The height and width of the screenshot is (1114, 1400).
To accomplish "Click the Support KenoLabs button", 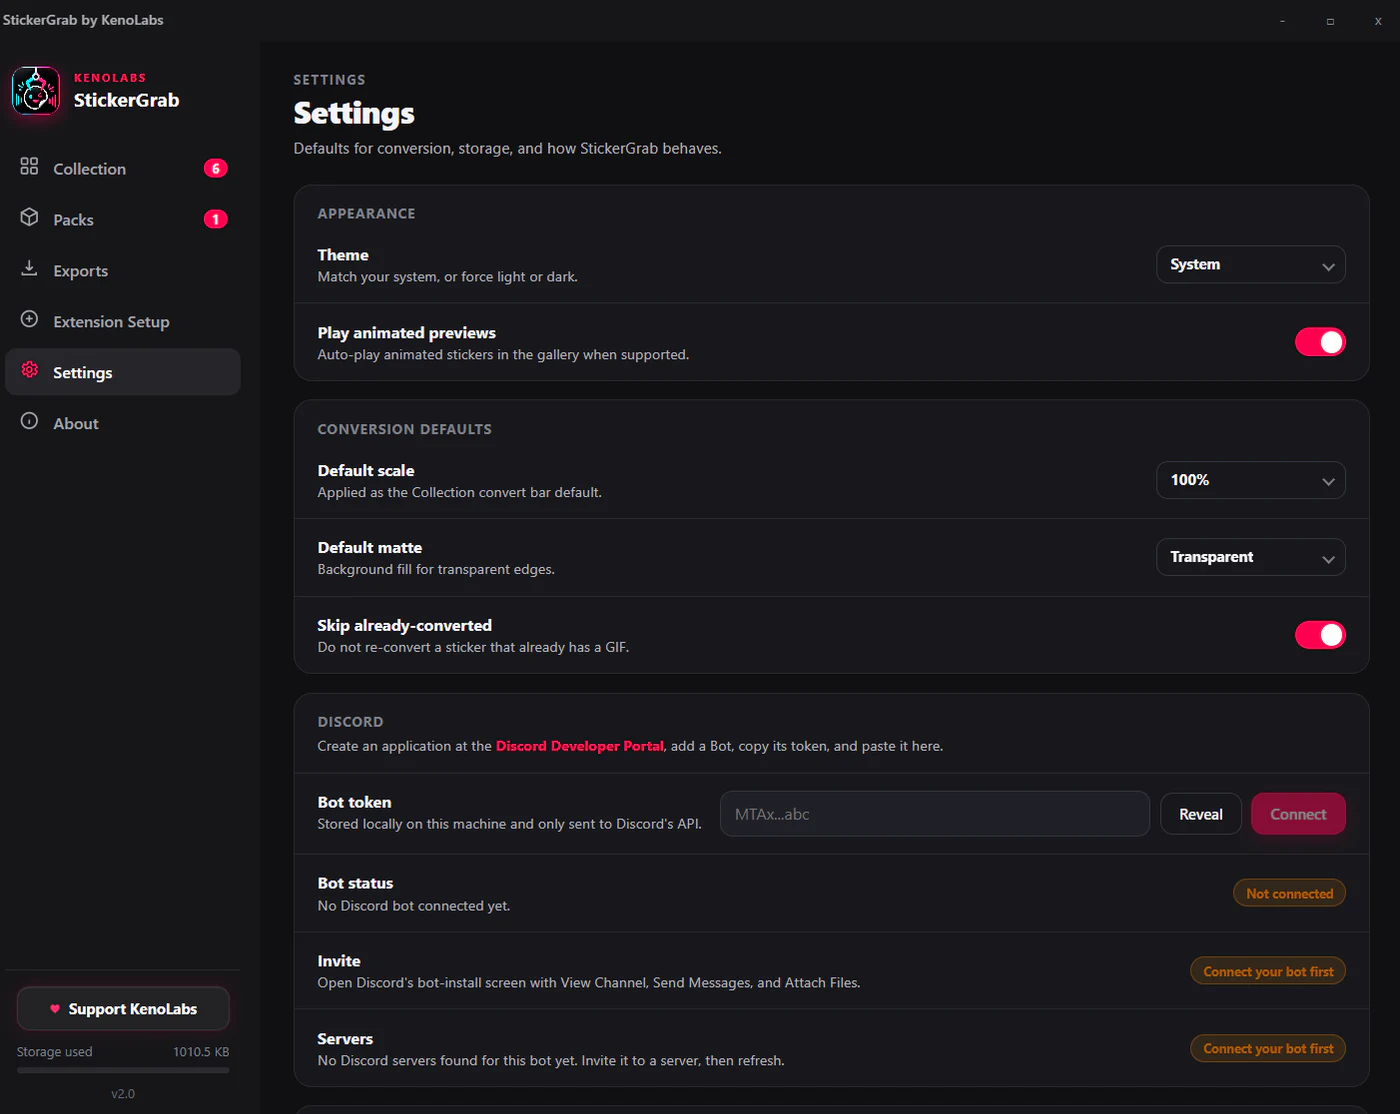I will pos(123,1009).
